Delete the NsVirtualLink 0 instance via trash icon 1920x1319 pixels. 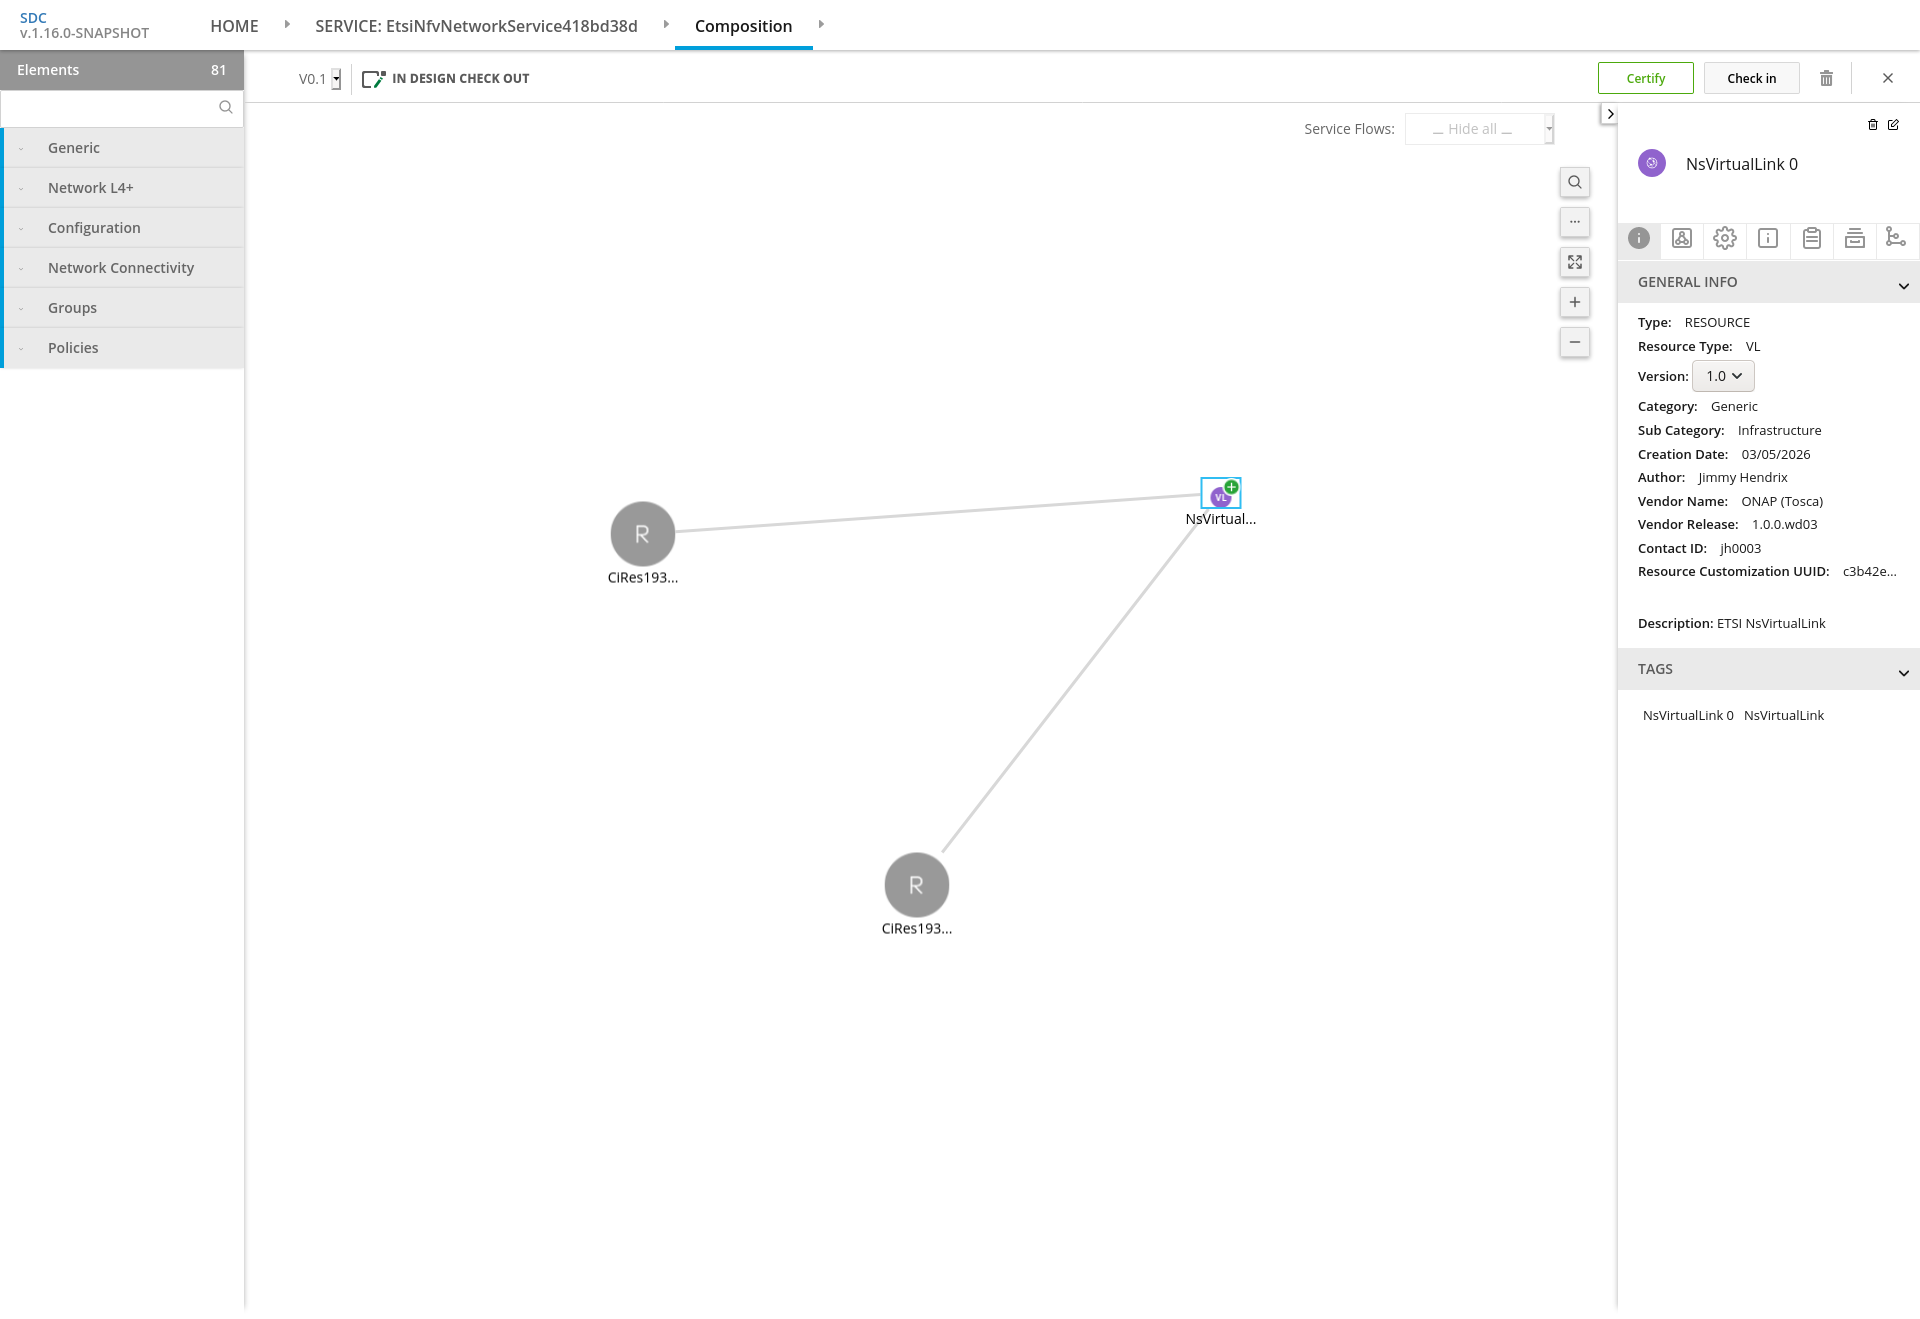pos(1872,125)
